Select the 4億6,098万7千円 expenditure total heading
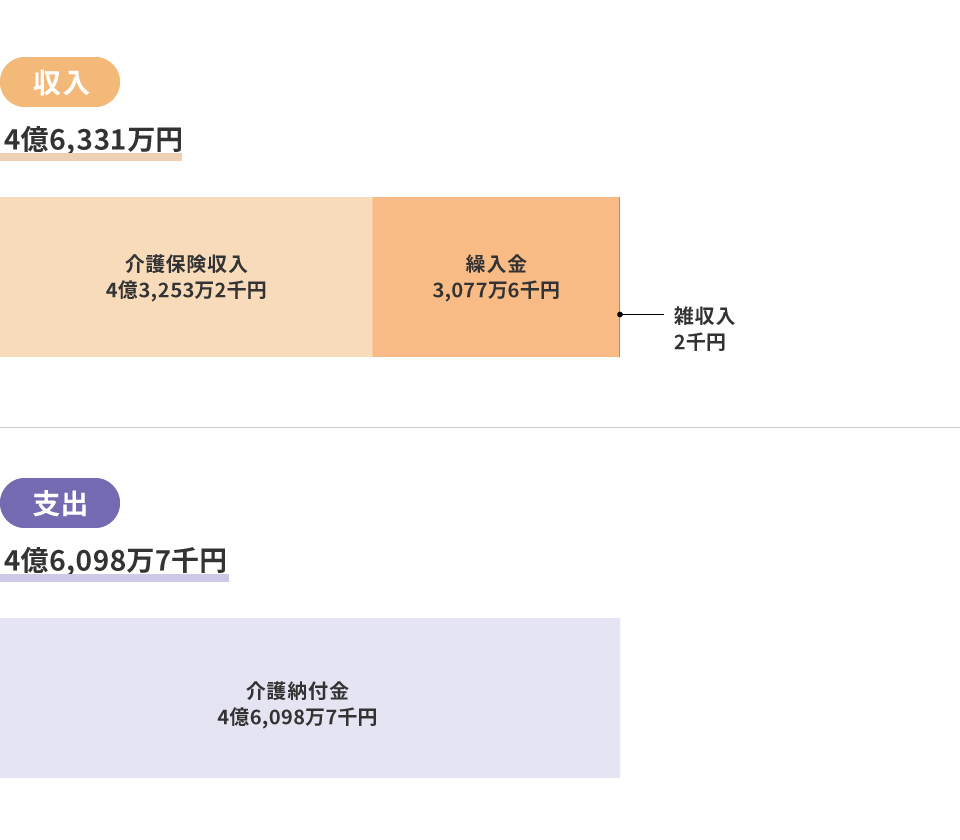 click(x=115, y=561)
